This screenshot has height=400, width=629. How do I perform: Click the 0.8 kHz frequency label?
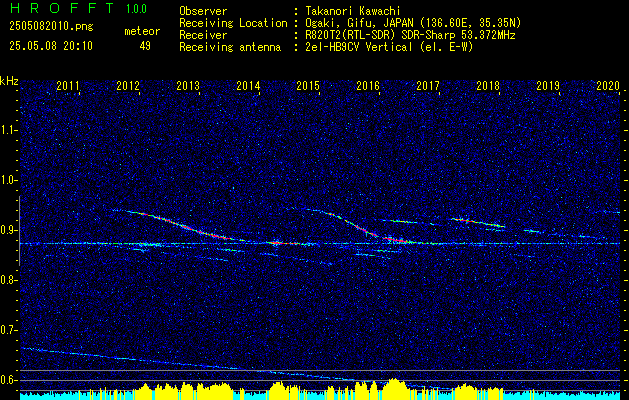click(x=8, y=280)
